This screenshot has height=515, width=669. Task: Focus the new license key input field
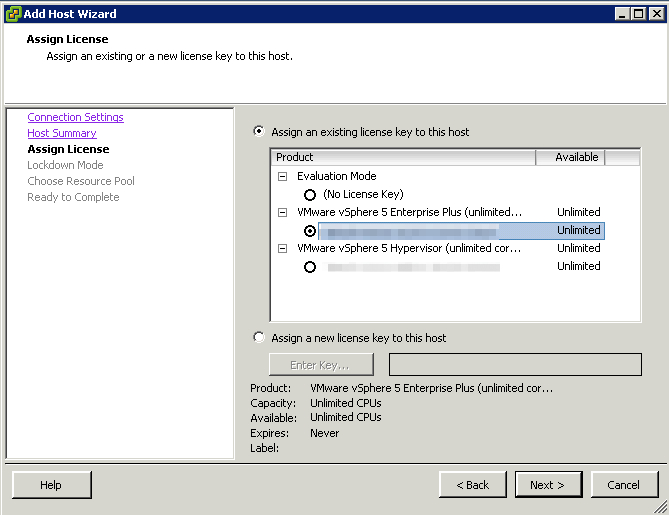coord(515,364)
